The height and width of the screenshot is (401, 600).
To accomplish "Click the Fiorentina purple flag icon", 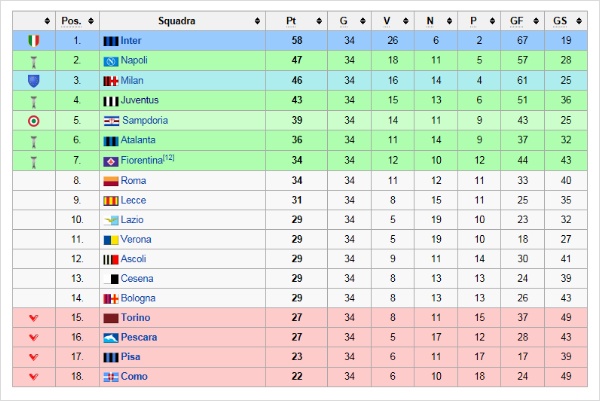I will pos(111,161).
